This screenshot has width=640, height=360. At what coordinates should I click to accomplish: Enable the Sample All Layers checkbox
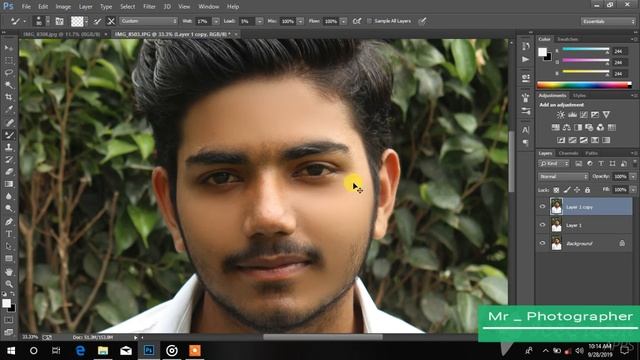(x=369, y=21)
